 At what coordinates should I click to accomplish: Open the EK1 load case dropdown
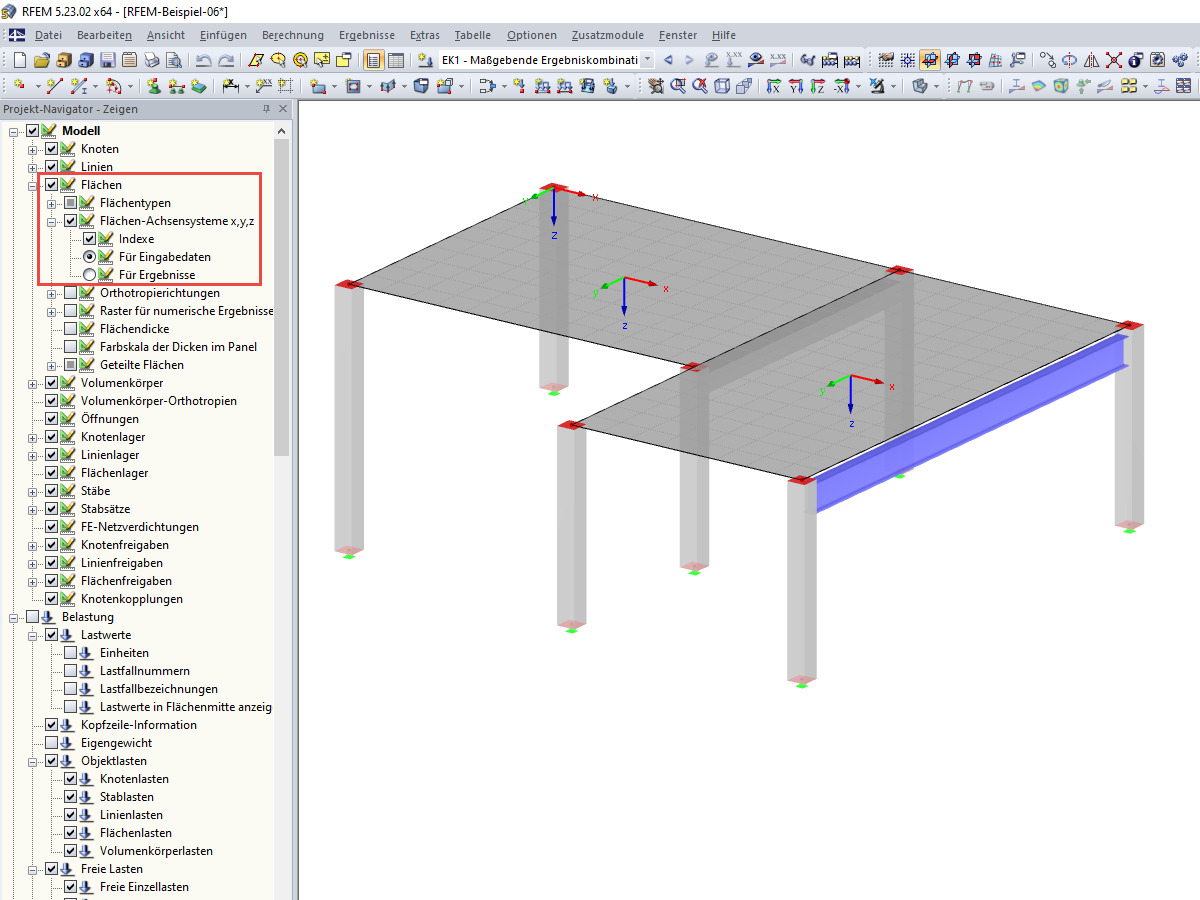[647, 60]
